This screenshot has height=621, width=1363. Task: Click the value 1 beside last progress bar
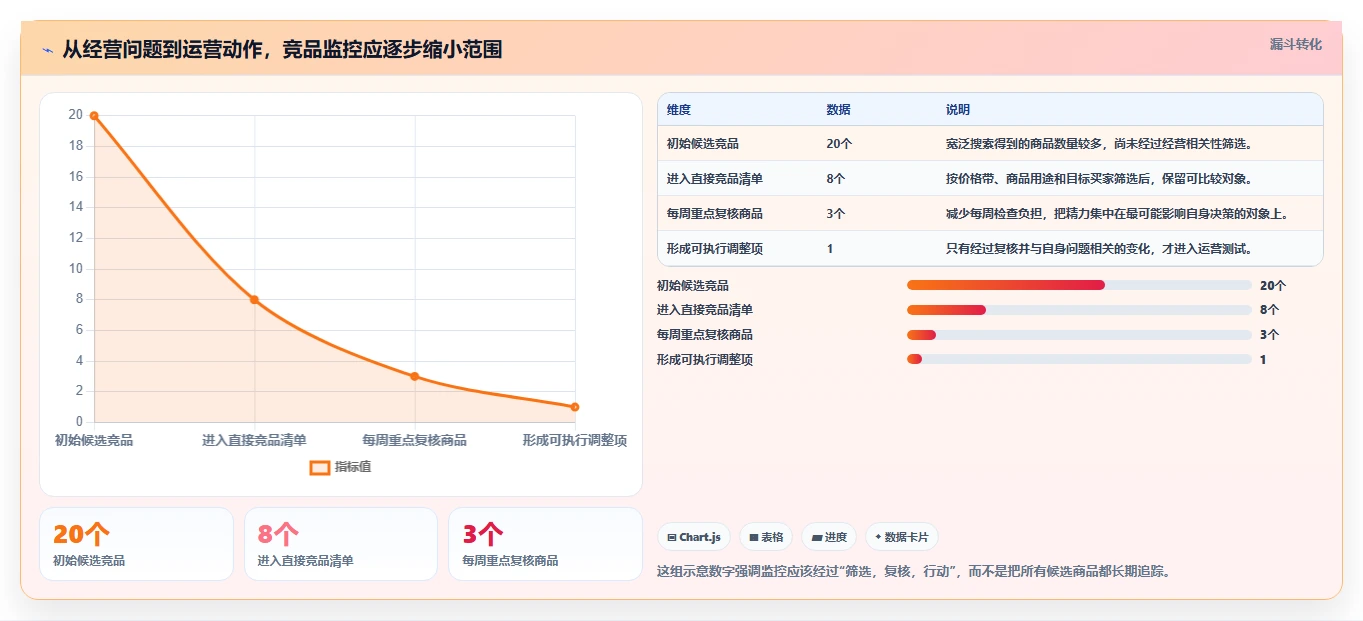point(1263,360)
